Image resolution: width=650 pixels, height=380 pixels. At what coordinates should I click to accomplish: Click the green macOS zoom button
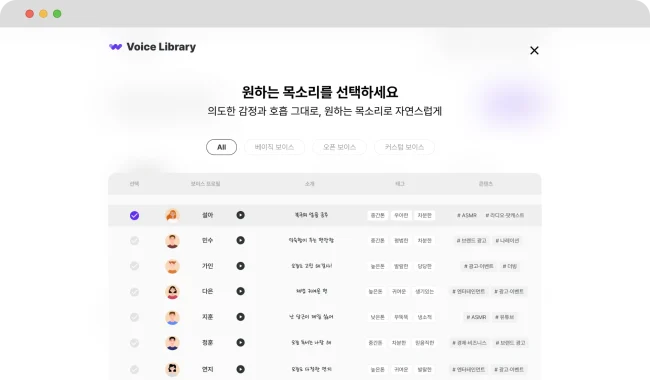(x=57, y=14)
